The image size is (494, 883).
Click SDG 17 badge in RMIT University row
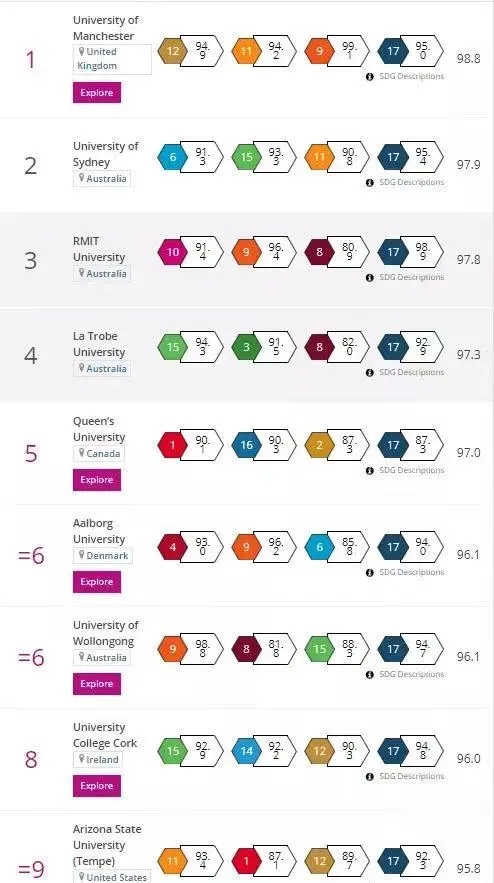tap(393, 252)
